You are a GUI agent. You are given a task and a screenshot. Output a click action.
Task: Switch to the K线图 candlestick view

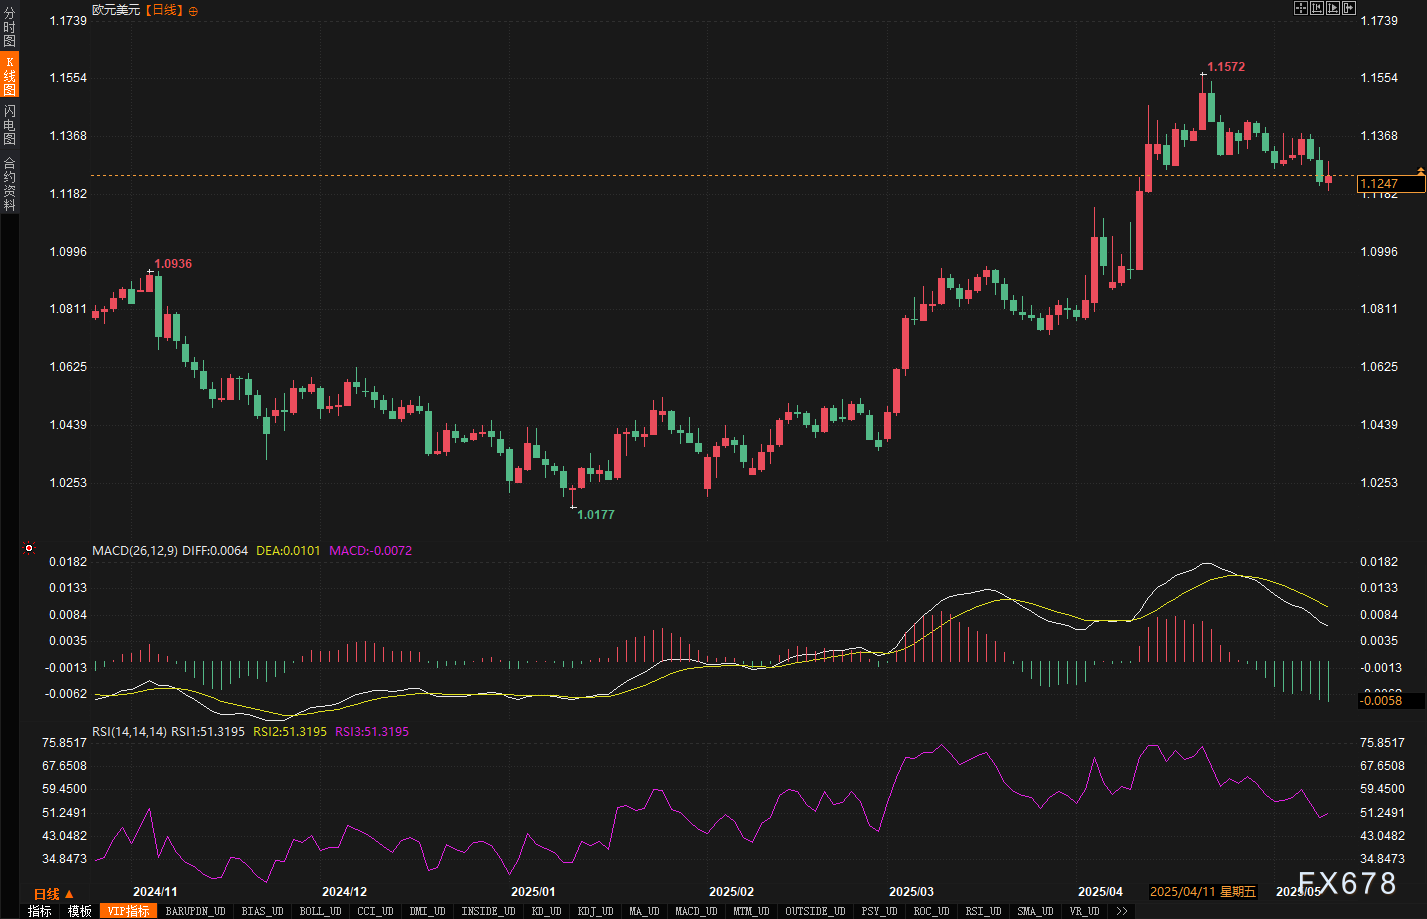[9, 76]
